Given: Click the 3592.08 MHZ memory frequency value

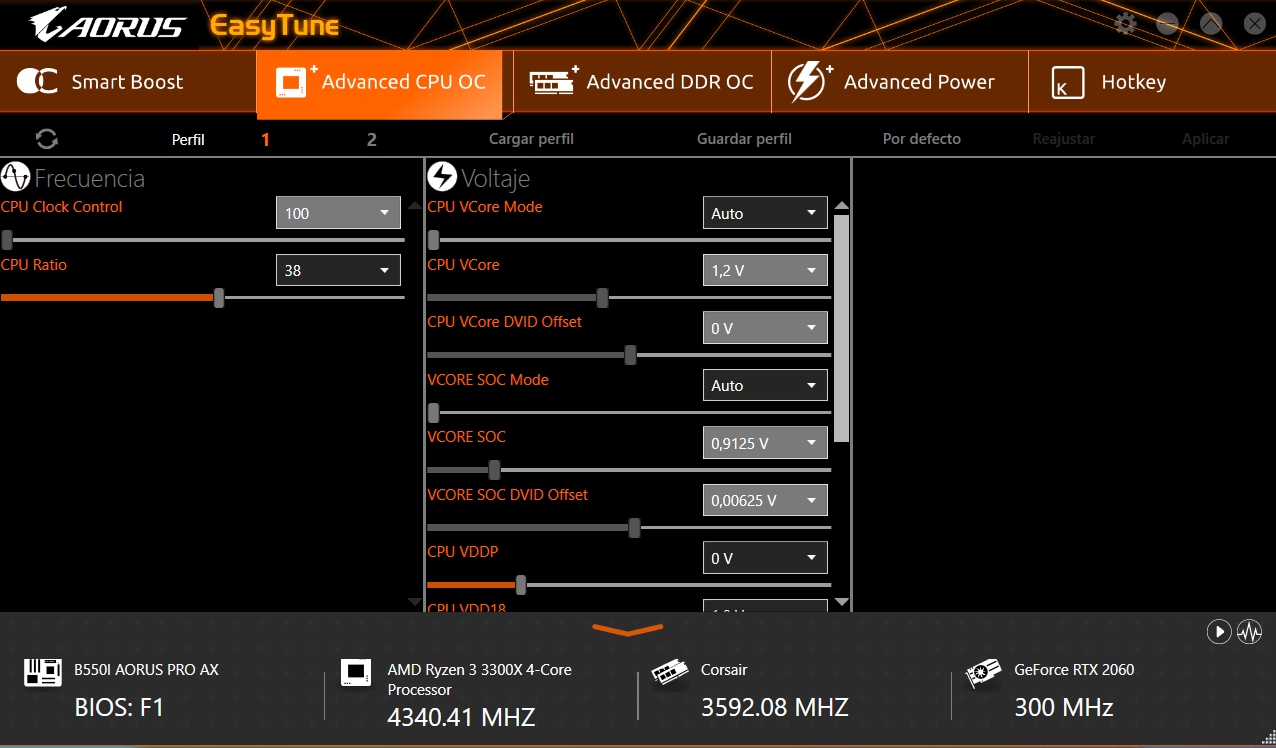Looking at the screenshot, I should (775, 707).
